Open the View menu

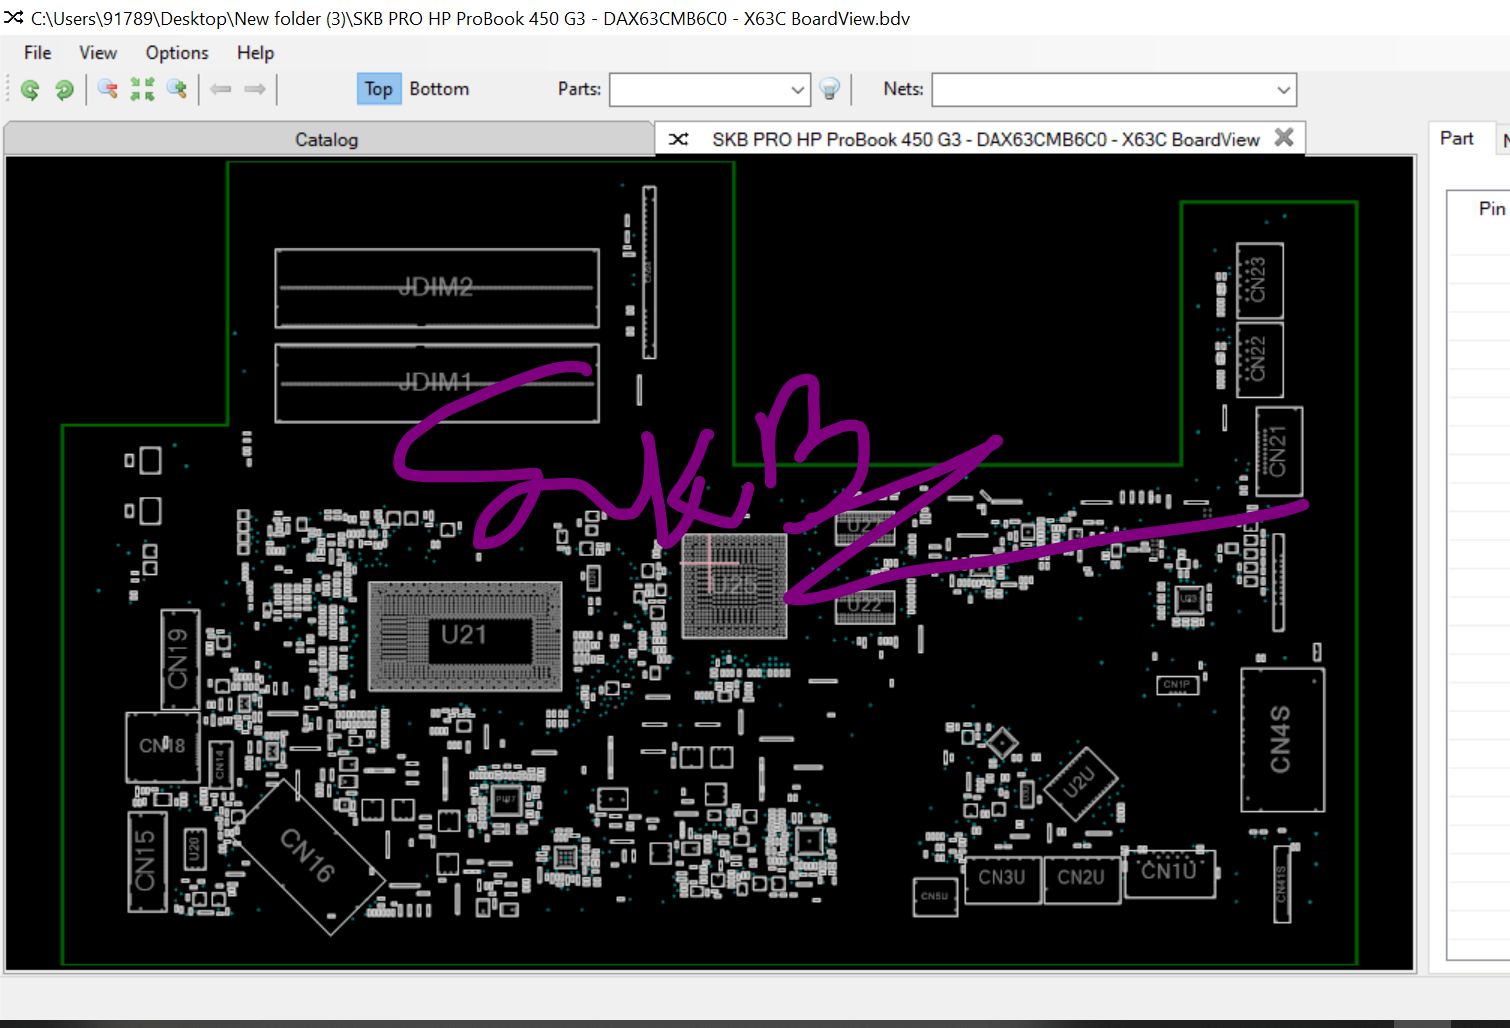[98, 53]
